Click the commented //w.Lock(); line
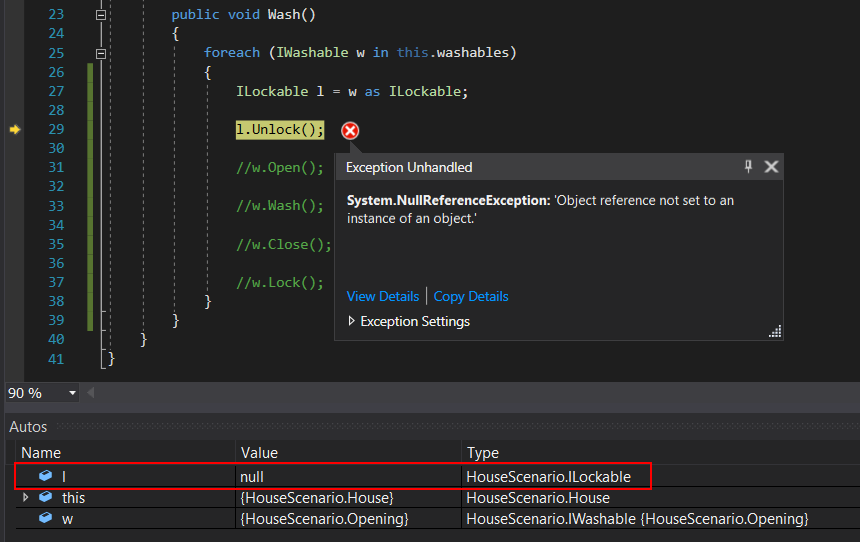The width and height of the screenshot is (860, 542). [280, 283]
